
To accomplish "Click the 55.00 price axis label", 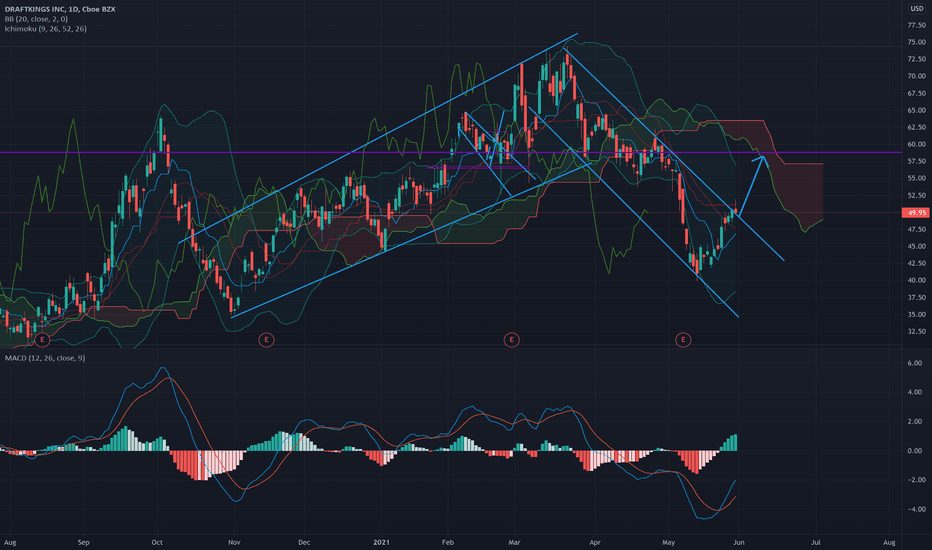I will click(917, 178).
